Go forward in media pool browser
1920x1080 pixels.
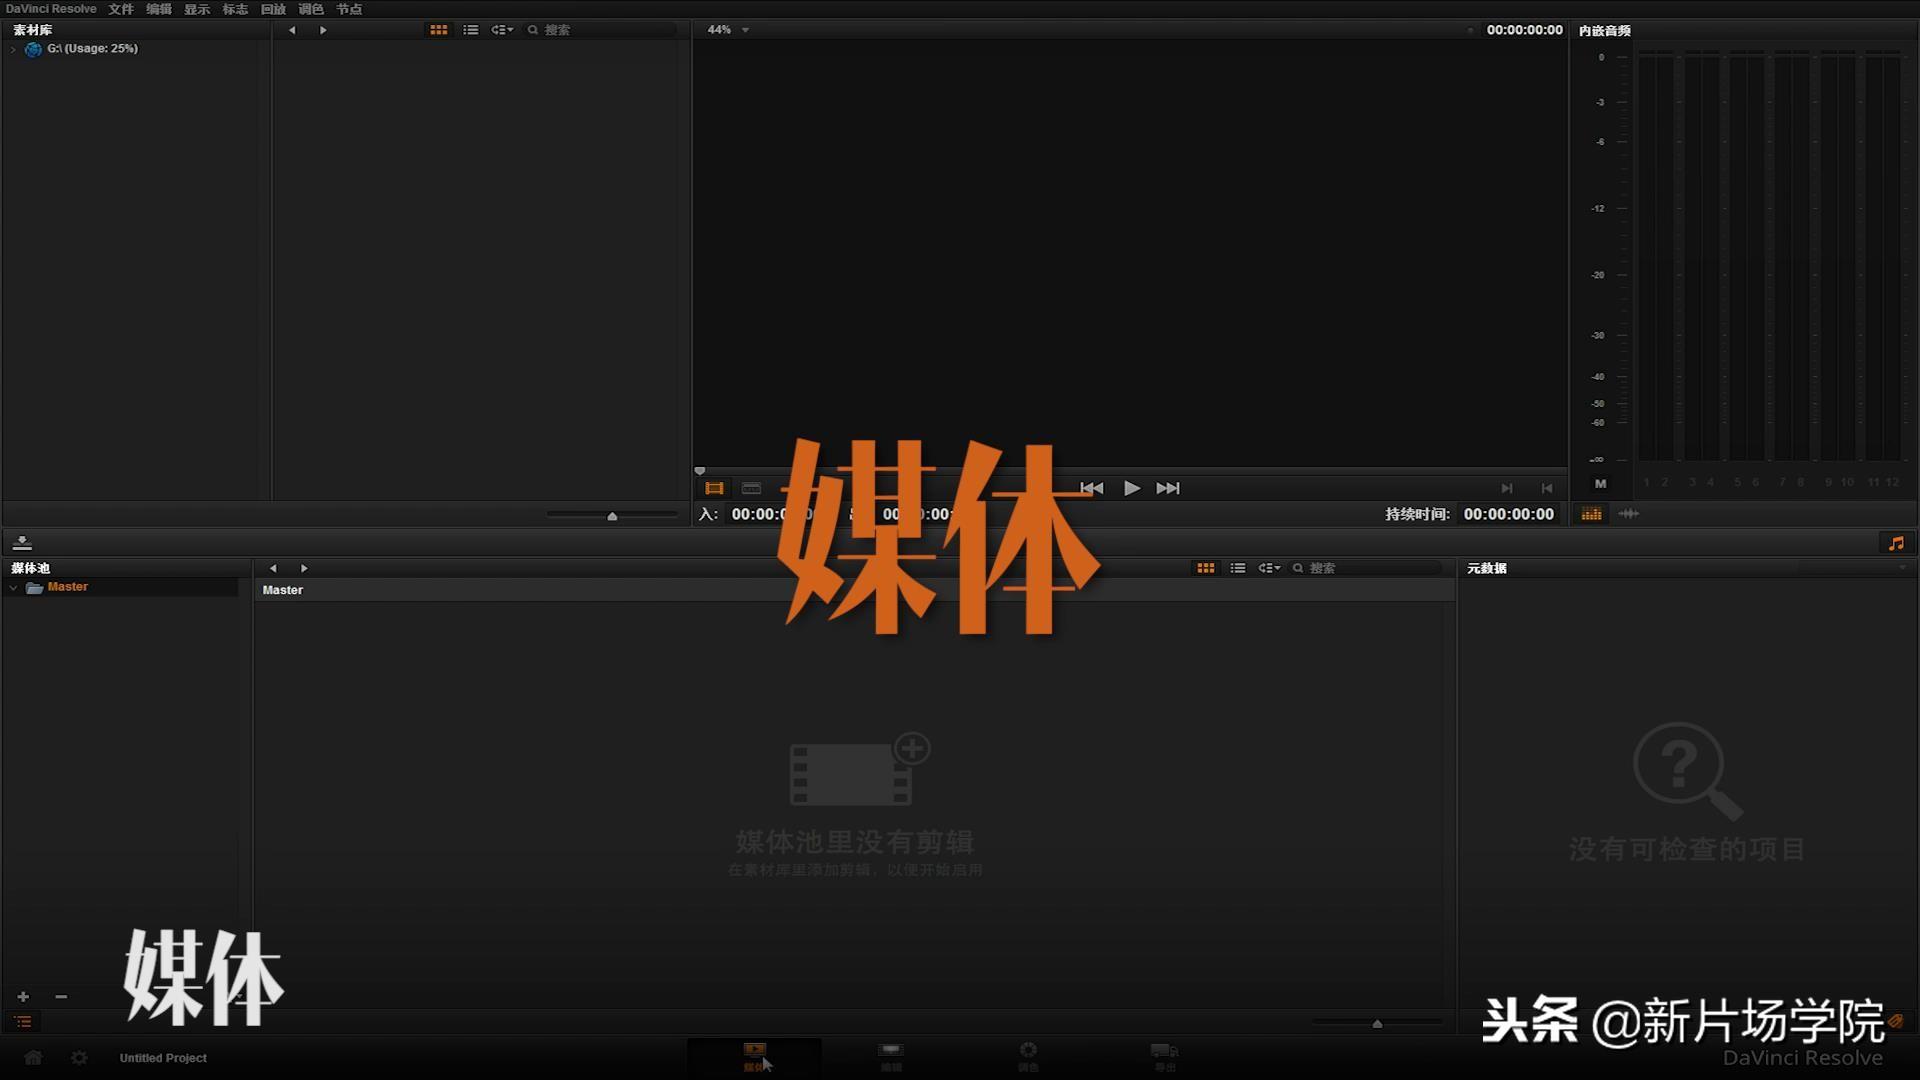304,568
